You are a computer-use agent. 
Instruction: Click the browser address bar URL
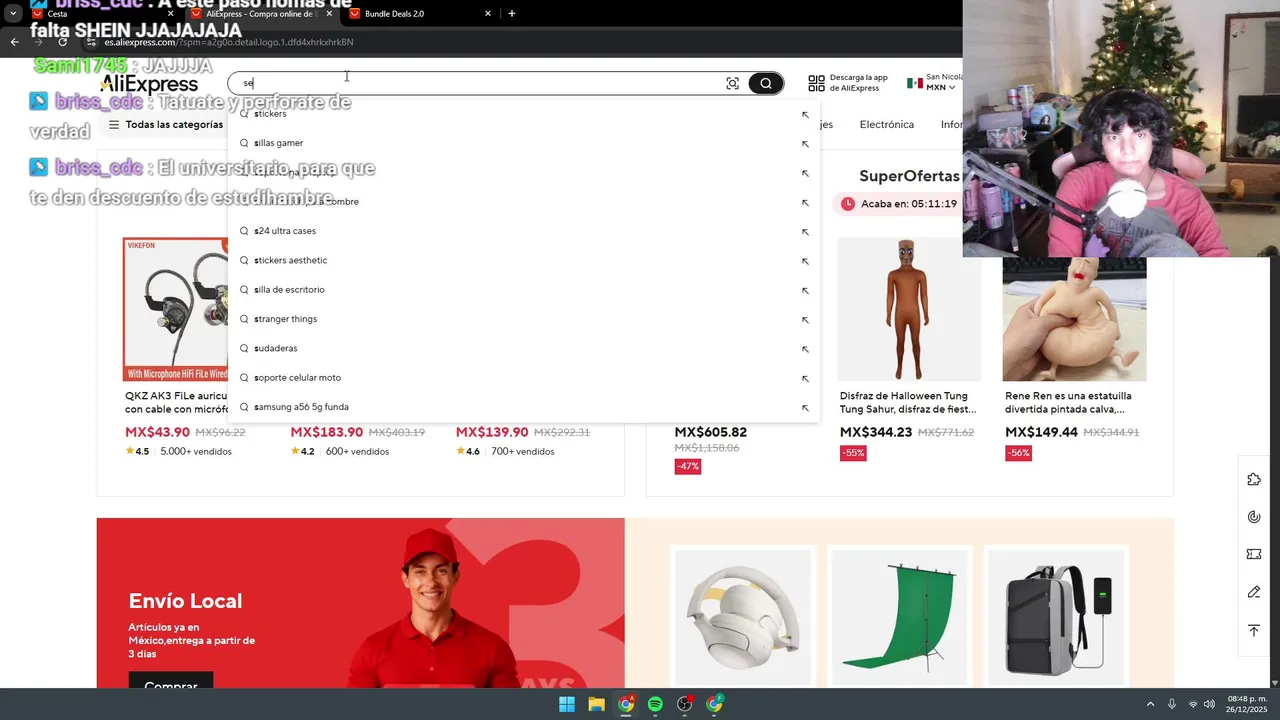(229, 42)
